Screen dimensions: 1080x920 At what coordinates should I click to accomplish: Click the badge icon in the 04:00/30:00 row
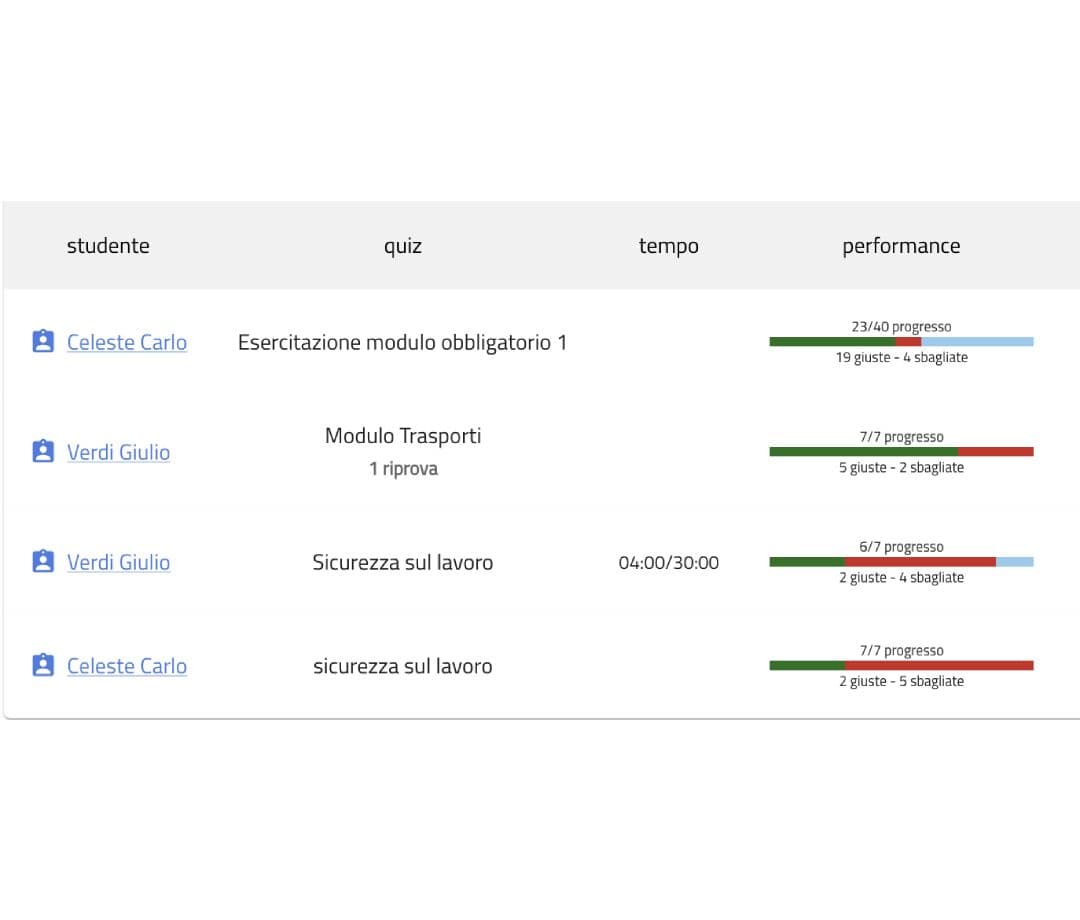coord(42,562)
